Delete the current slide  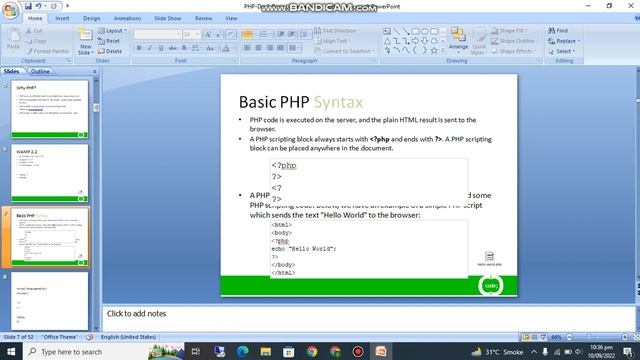coord(110,51)
